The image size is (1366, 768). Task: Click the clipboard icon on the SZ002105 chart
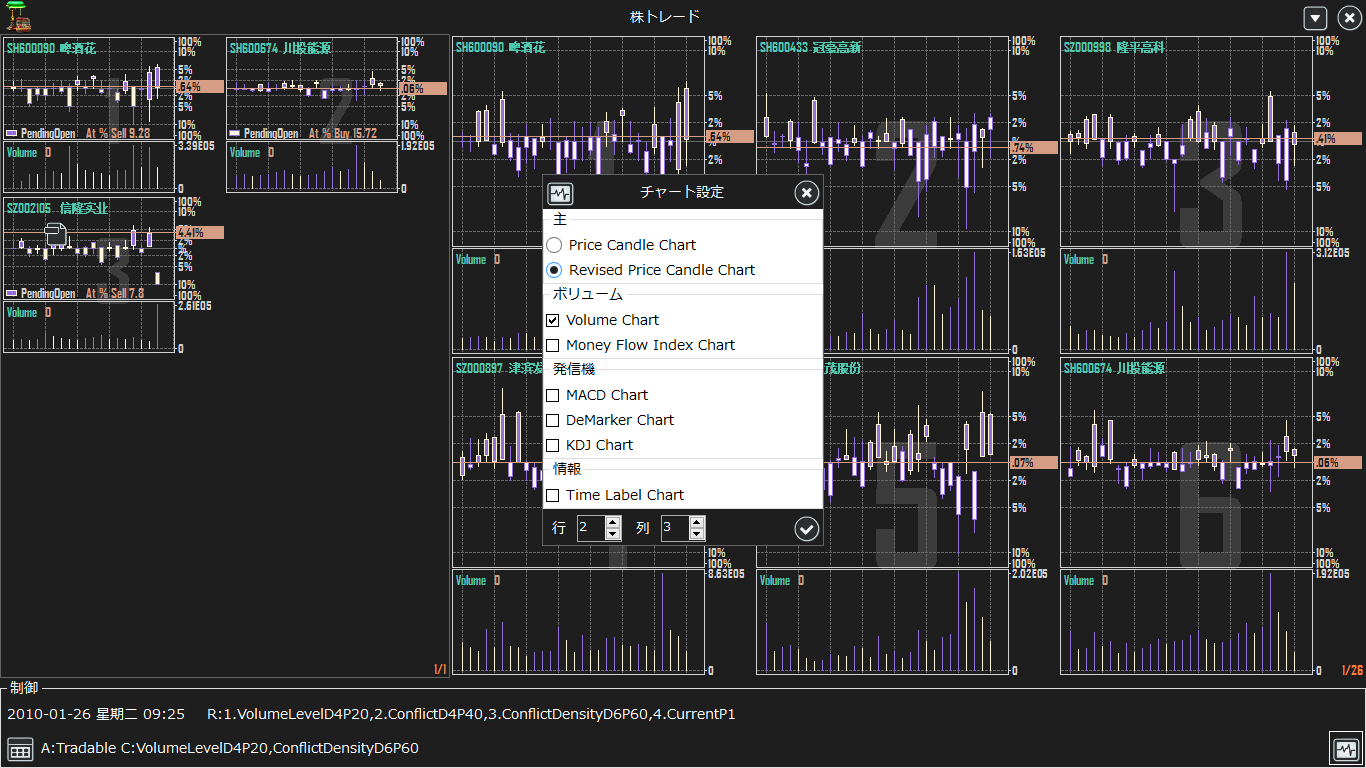[56, 236]
